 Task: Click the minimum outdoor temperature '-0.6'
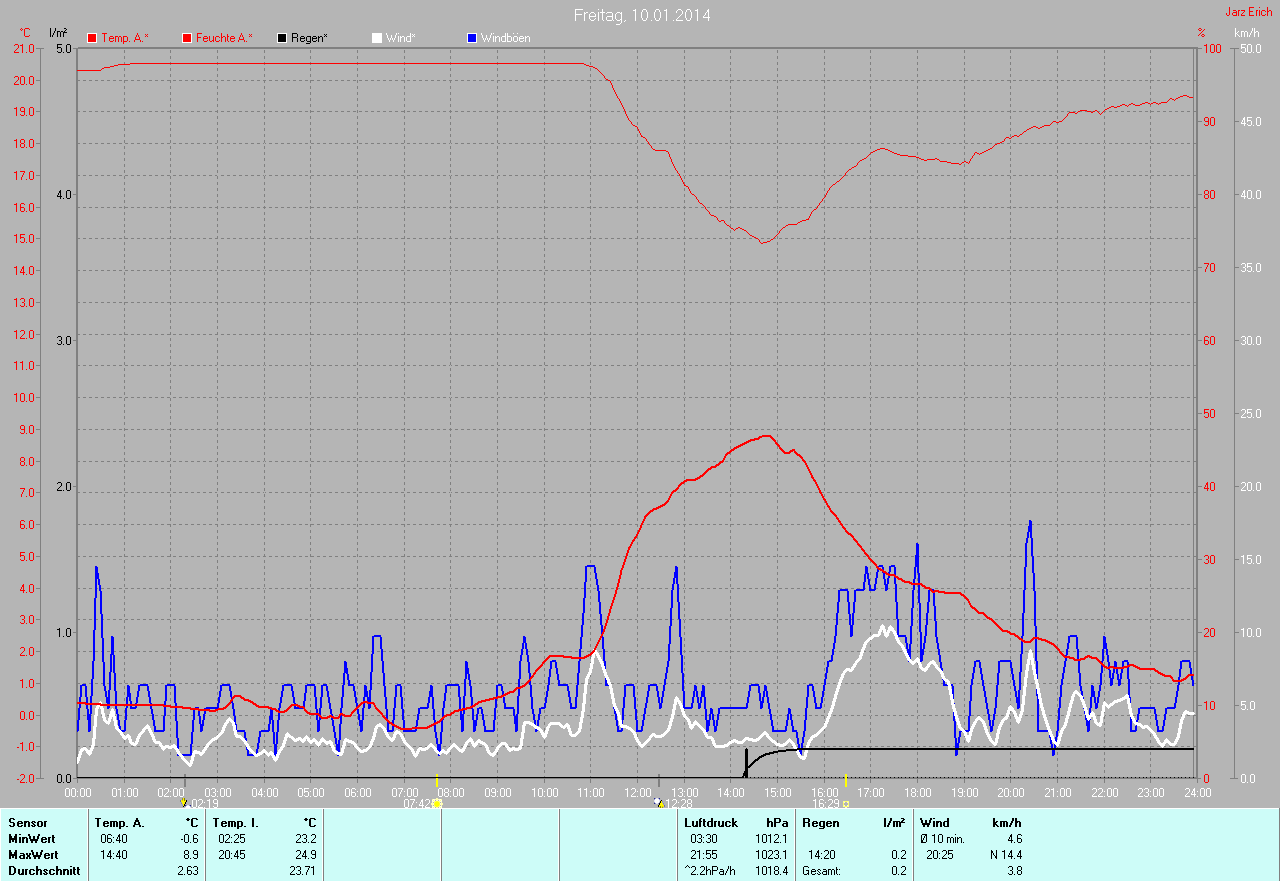click(x=187, y=839)
